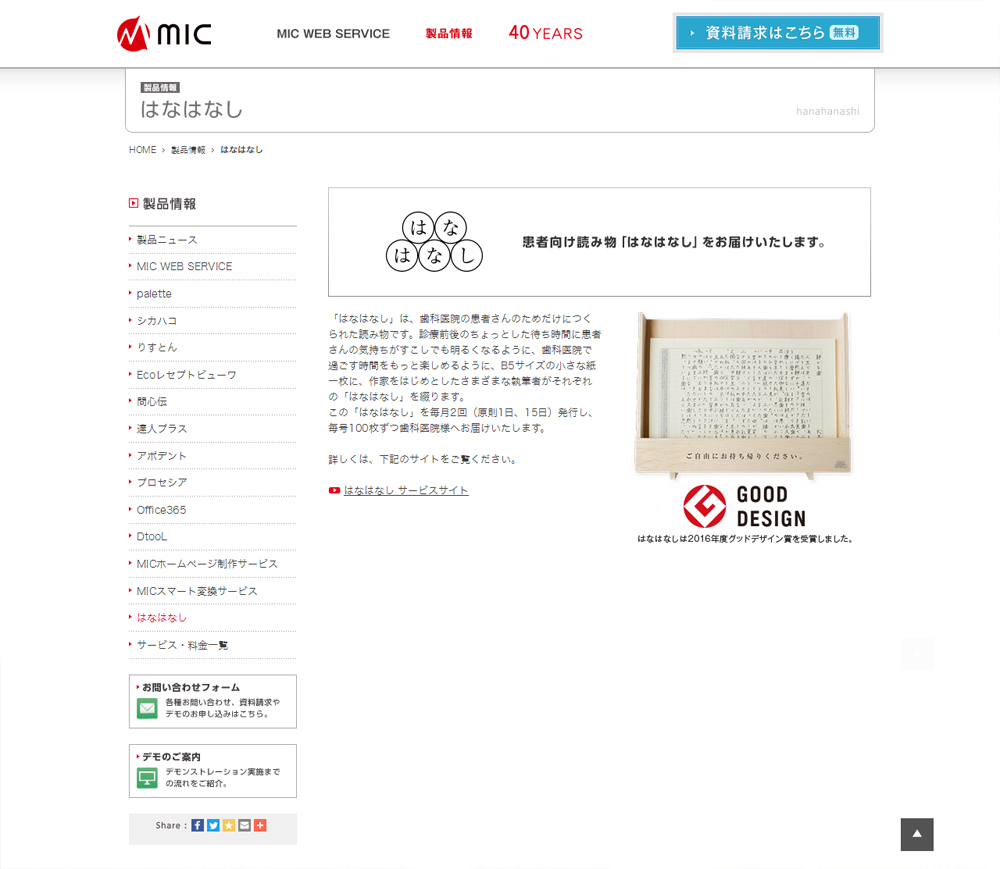Share this page on Facebook
The image size is (1000, 869).
[198, 825]
